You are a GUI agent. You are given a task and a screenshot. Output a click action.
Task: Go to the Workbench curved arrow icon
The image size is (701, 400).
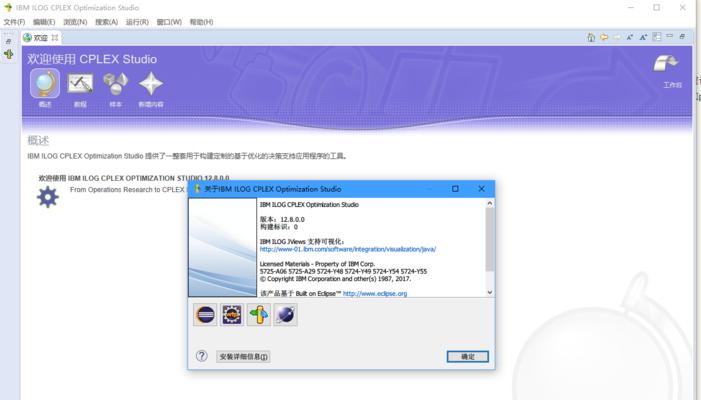665,63
